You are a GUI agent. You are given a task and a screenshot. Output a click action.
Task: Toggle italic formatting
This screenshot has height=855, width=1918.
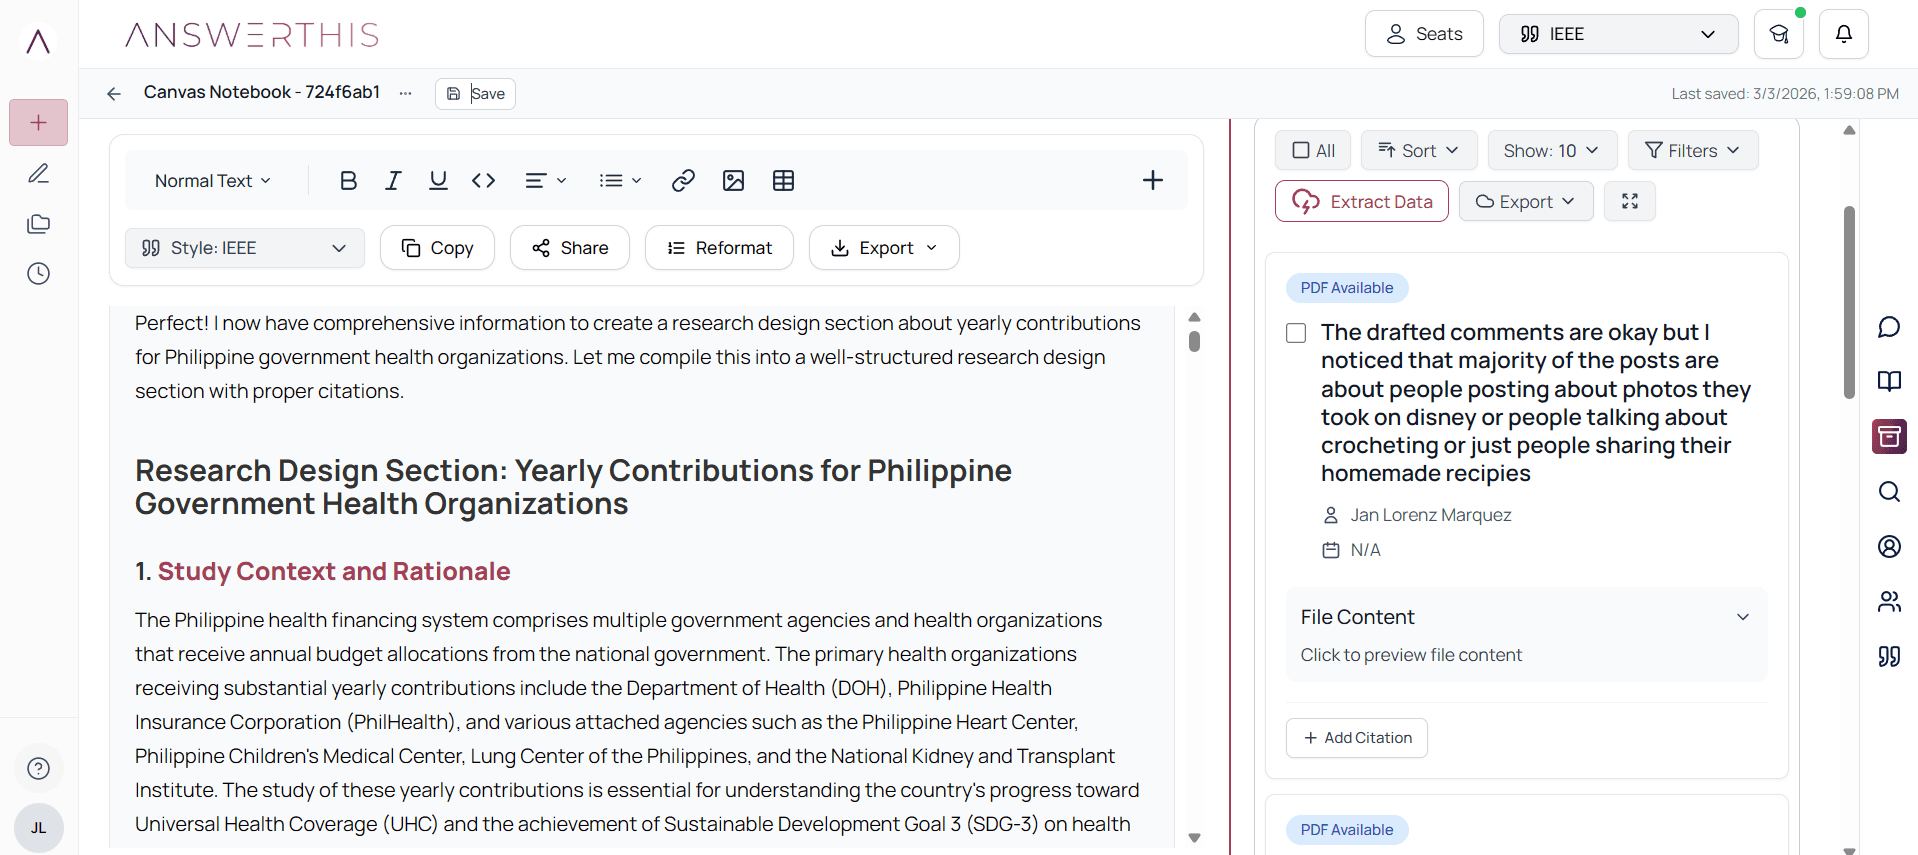click(x=393, y=181)
